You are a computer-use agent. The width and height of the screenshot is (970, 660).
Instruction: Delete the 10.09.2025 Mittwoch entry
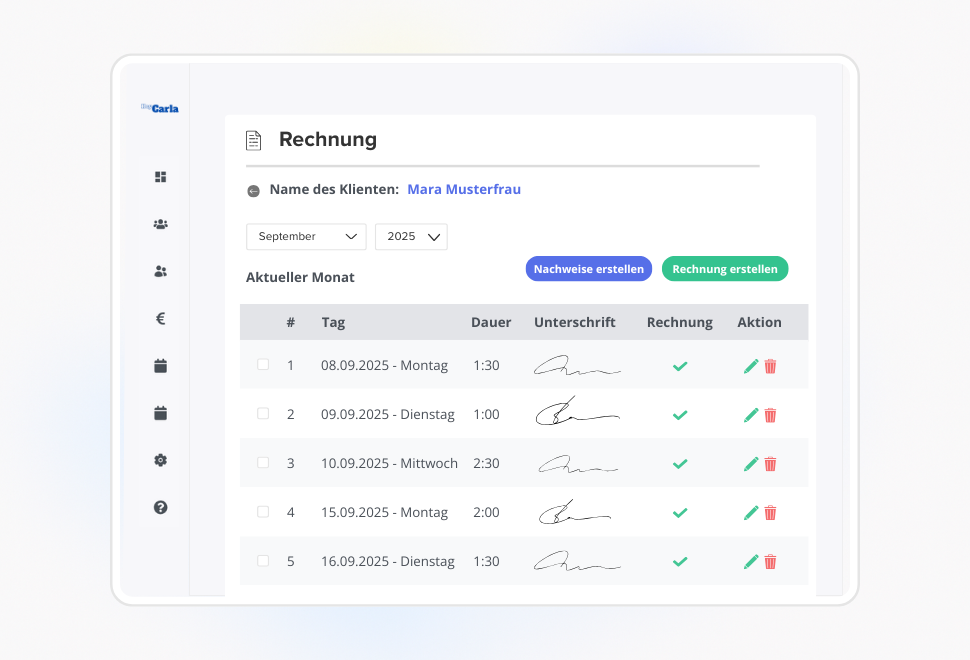[770, 464]
